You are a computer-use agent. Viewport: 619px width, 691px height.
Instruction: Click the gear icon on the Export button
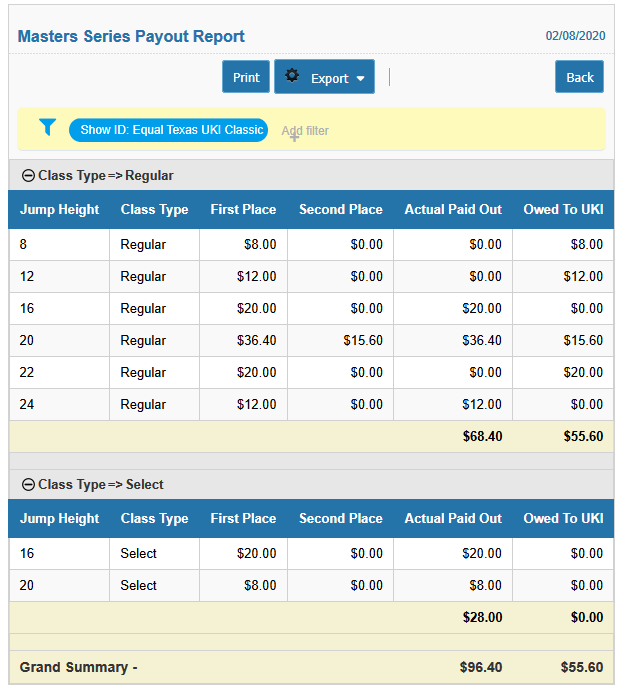coord(292,76)
